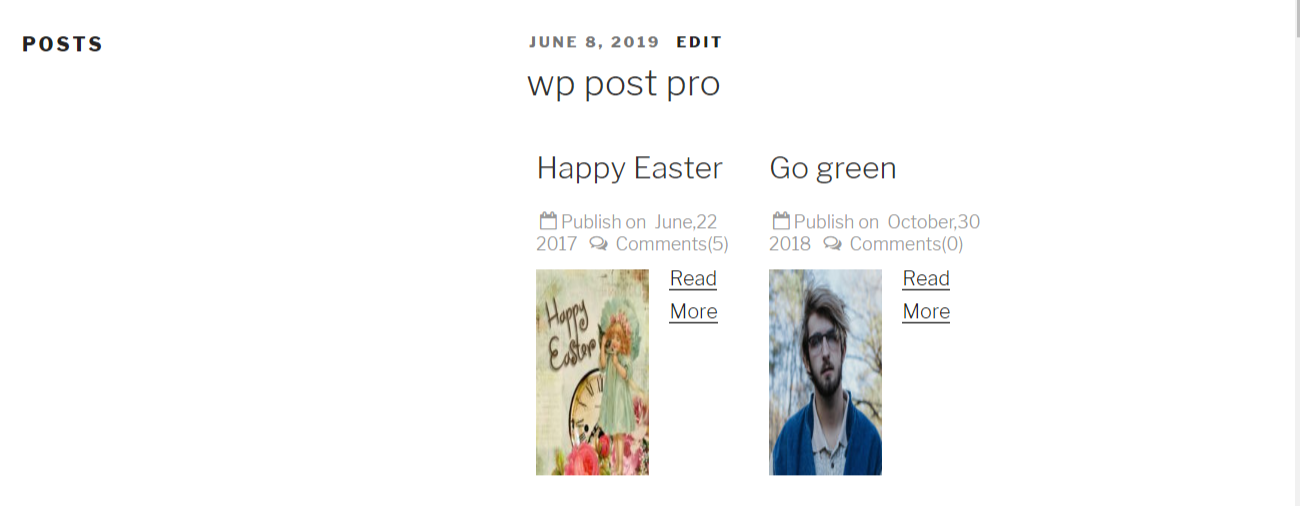Viewport: 1300px width, 506px height.
Task: Open the Go green post title
Action: pyautogui.click(x=833, y=167)
